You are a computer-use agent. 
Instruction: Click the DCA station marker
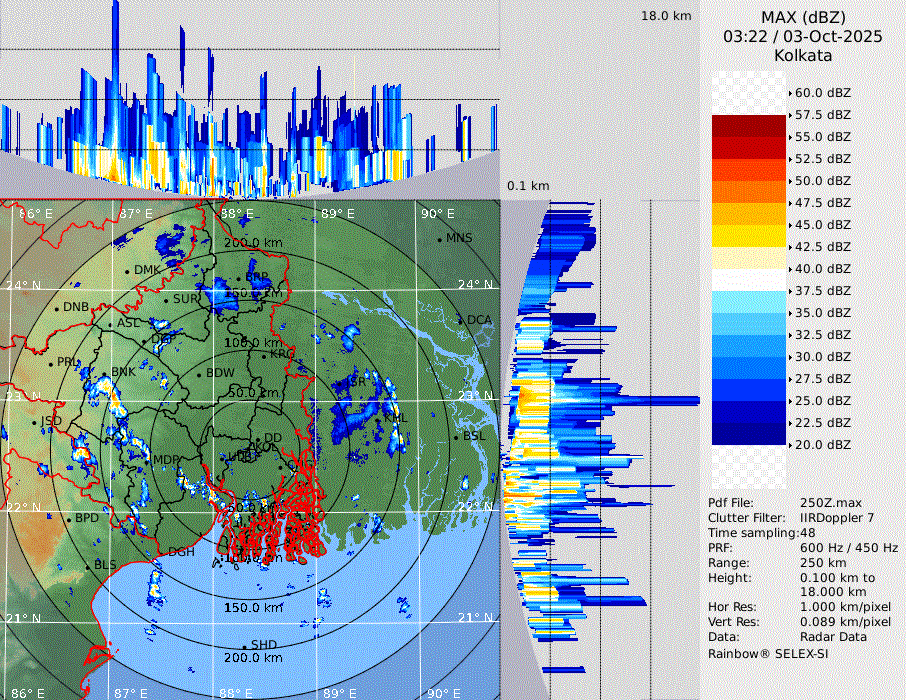(462, 321)
